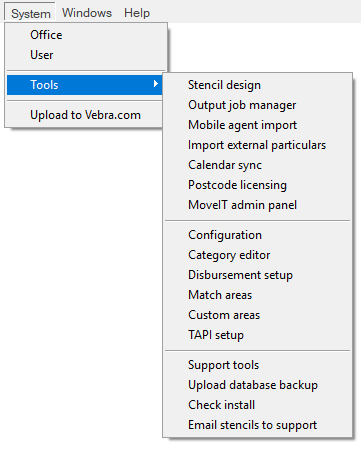The height and width of the screenshot is (451, 361).
Task: Open the Windows menu
Action: [x=87, y=13]
